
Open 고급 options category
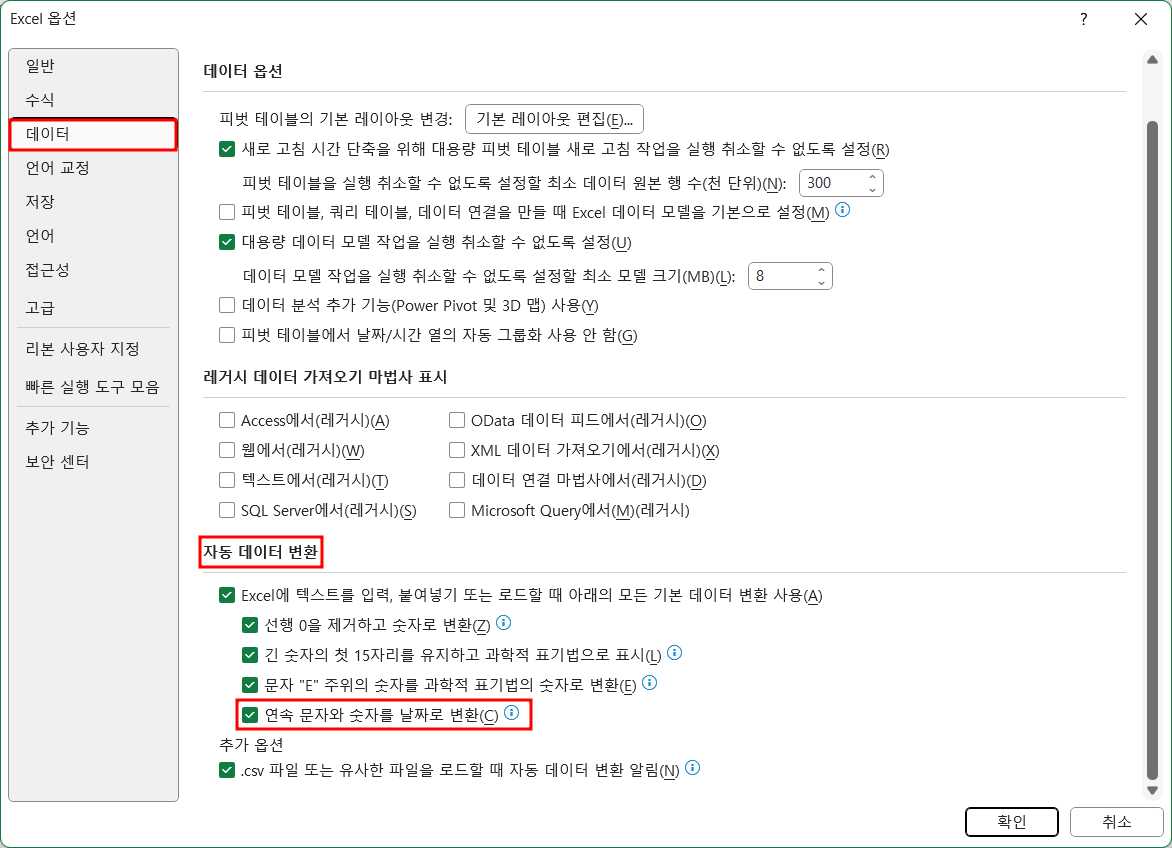[x=93, y=307]
